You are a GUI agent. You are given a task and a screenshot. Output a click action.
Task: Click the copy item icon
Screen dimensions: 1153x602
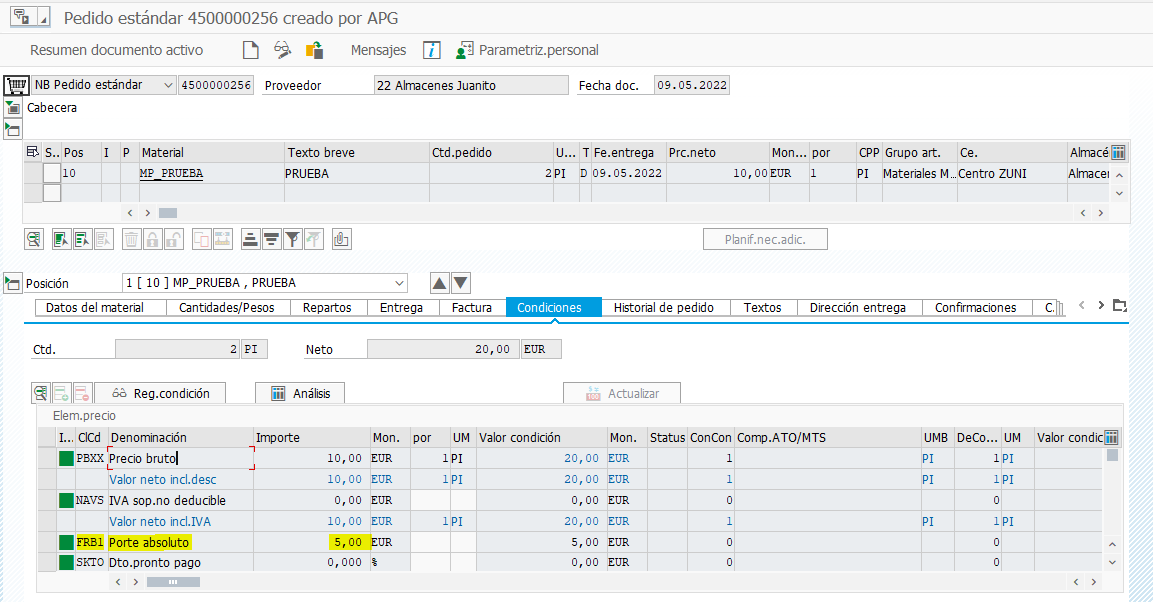[201, 239]
